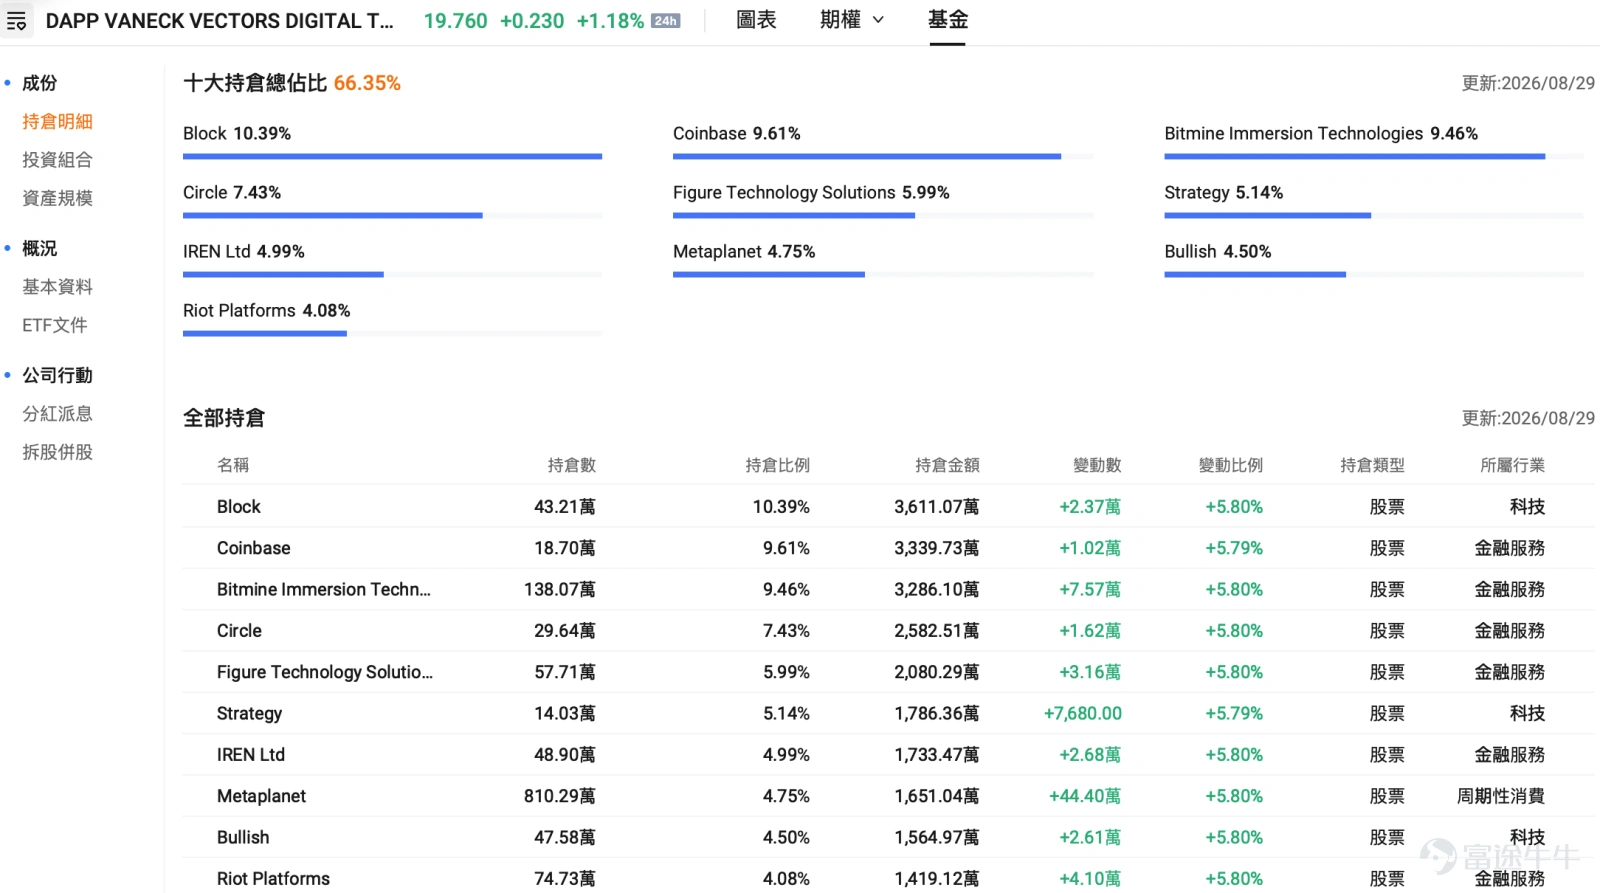Click the 24h trading badge
The image size is (1600, 893).
tap(665, 21)
